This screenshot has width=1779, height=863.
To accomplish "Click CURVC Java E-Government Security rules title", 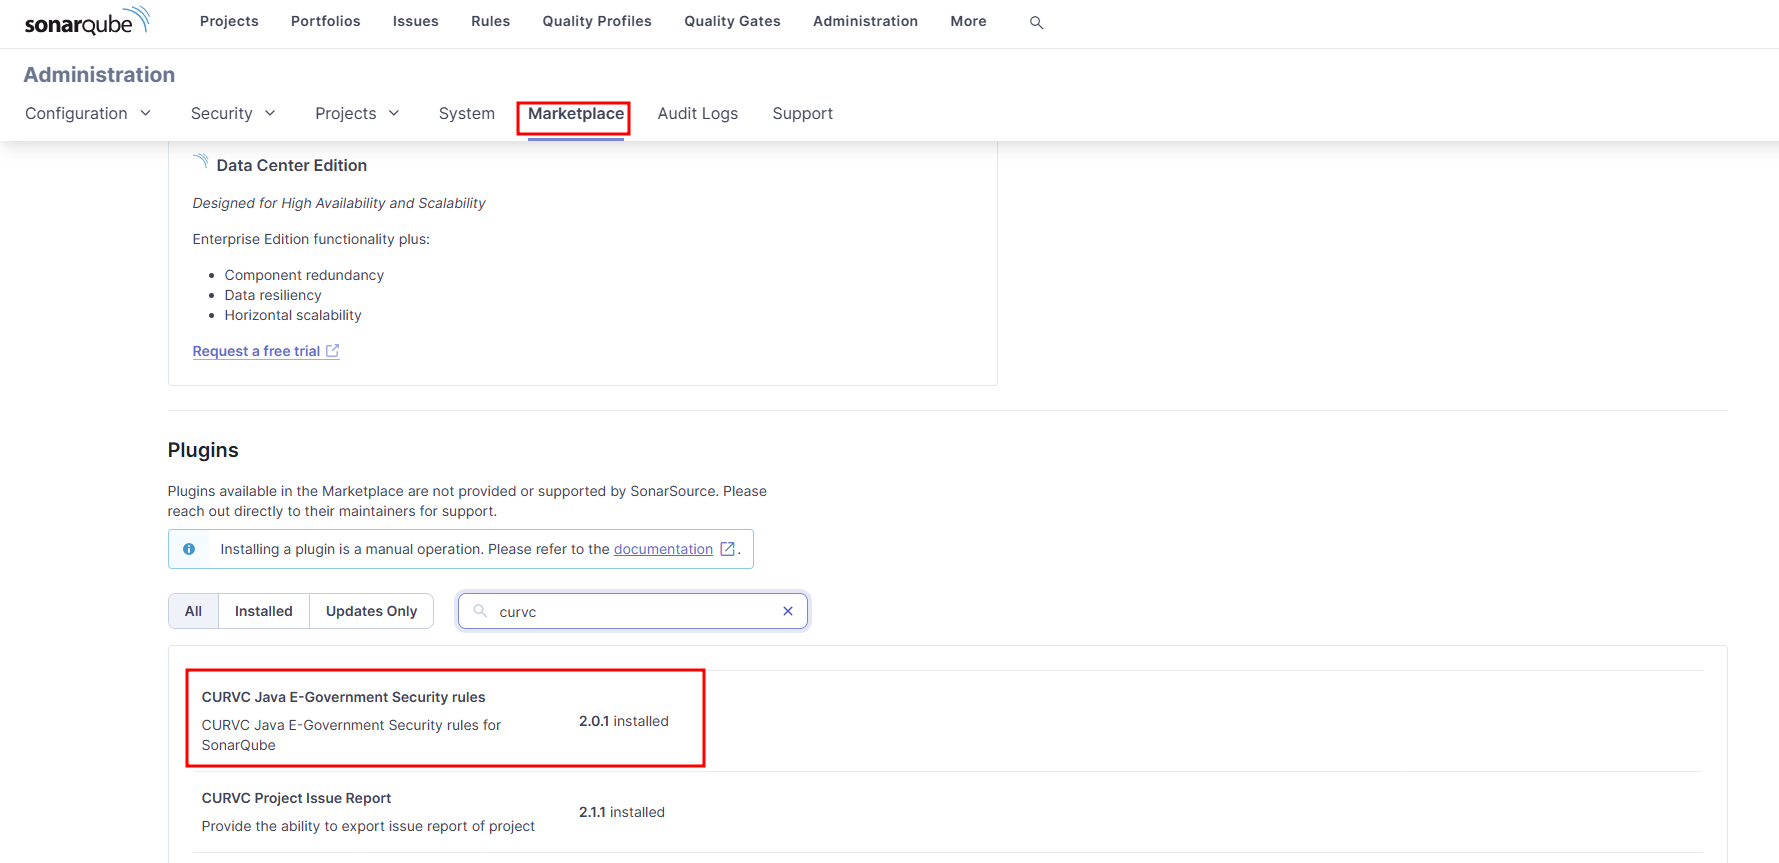I will (x=343, y=697).
